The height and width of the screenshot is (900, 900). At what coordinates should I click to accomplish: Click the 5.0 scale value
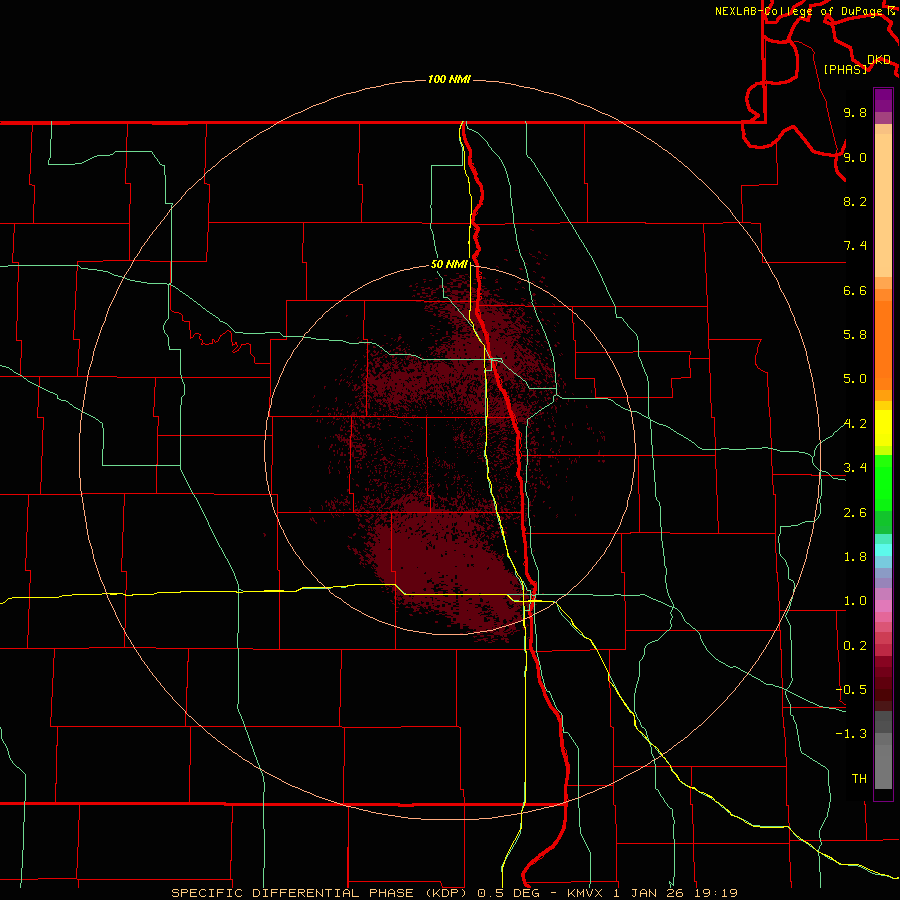[x=855, y=379]
